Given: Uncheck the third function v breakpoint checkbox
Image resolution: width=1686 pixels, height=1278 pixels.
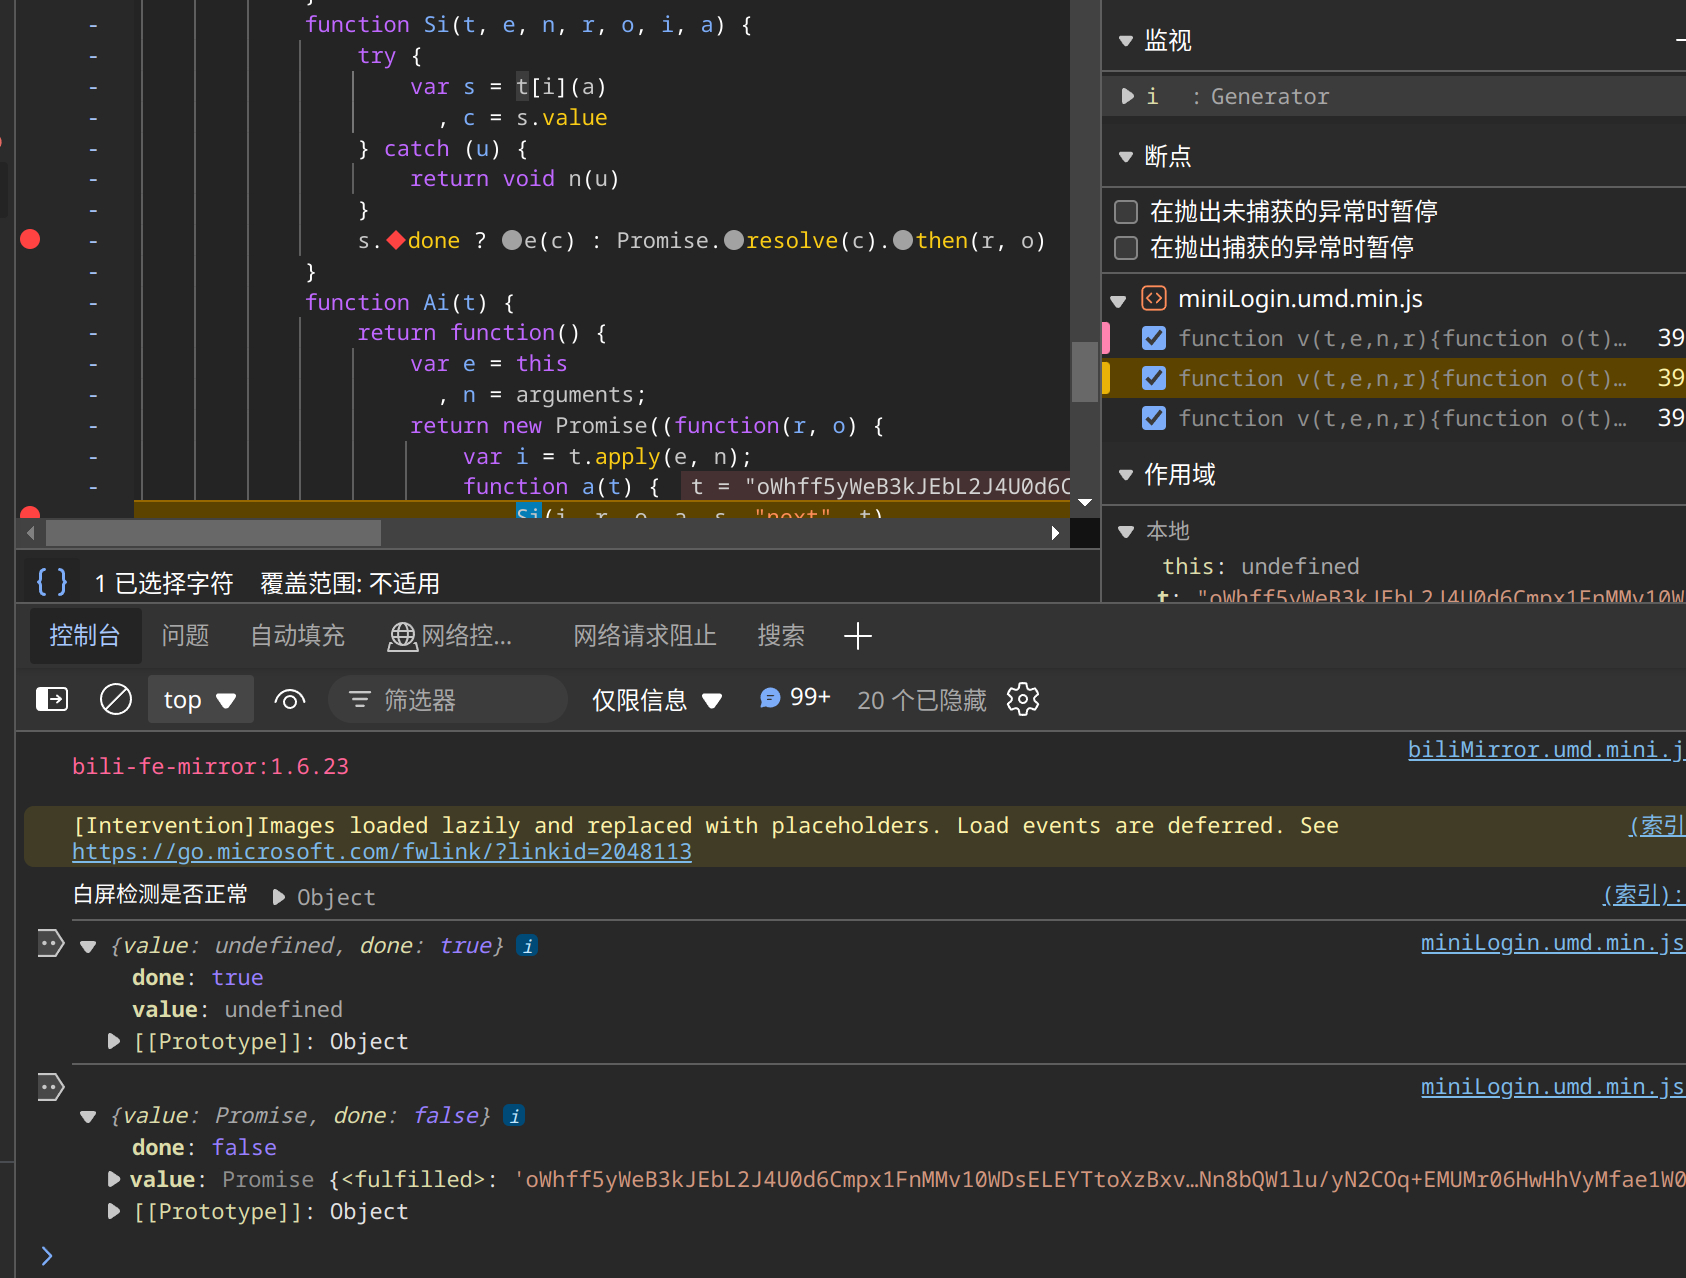Looking at the screenshot, I should point(1154,418).
